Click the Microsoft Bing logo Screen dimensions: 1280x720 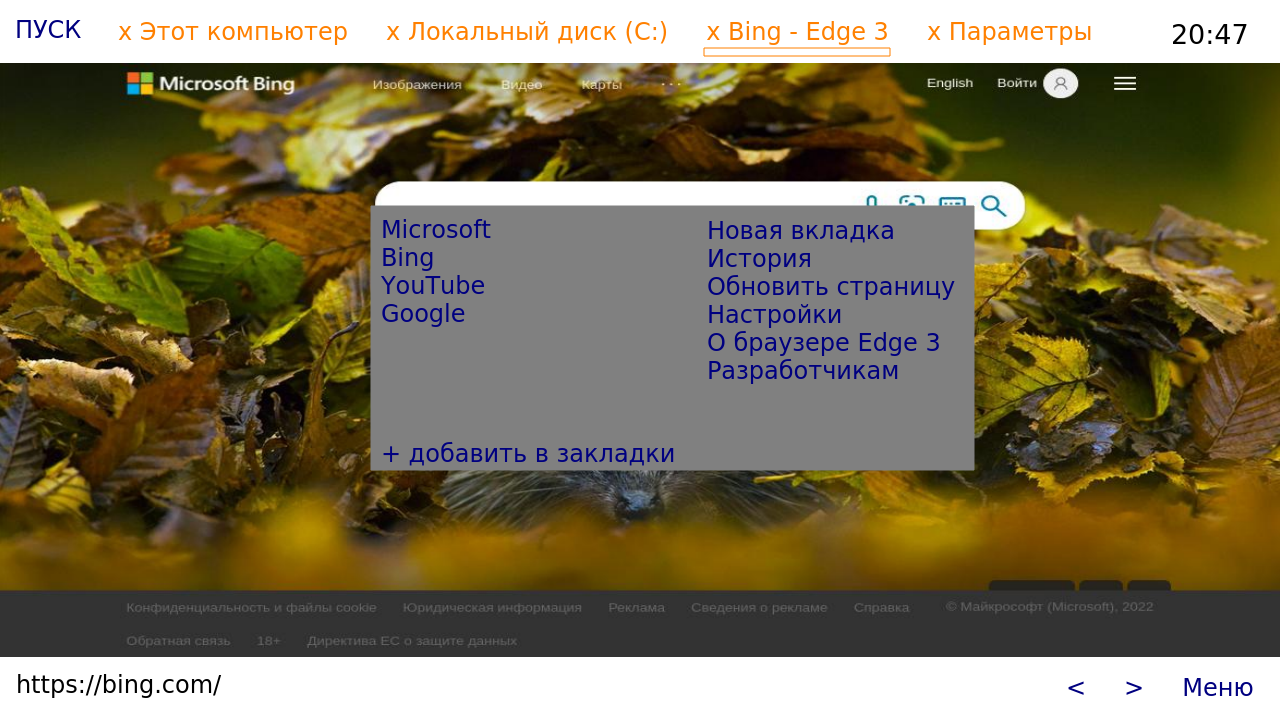(x=210, y=84)
